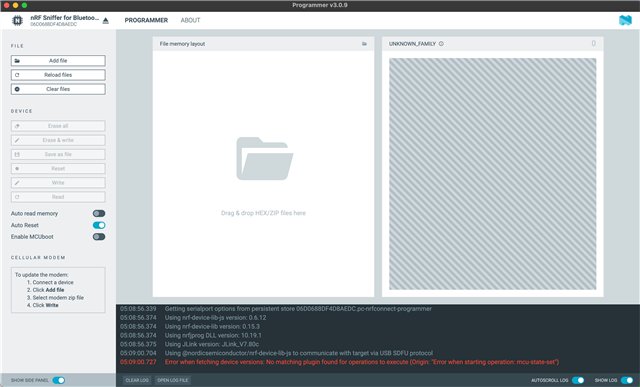
Task: Switch to the PROGRAMMER tab
Action: [146, 20]
